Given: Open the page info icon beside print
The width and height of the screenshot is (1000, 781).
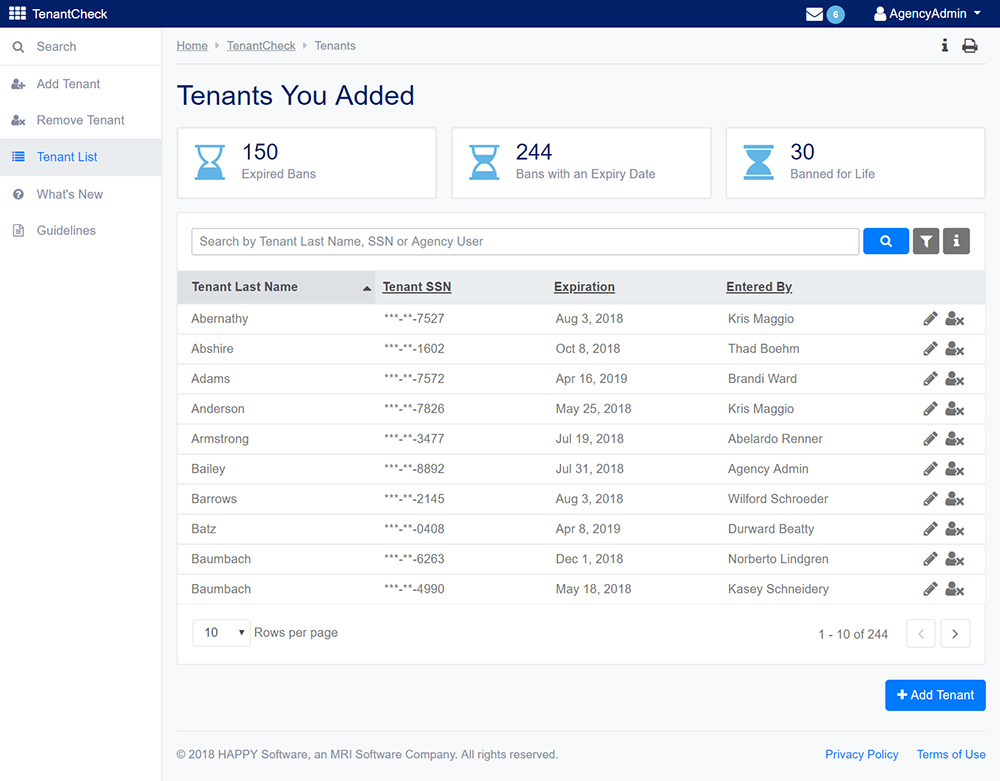Looking at the screenshot, I should pos(944,46).
